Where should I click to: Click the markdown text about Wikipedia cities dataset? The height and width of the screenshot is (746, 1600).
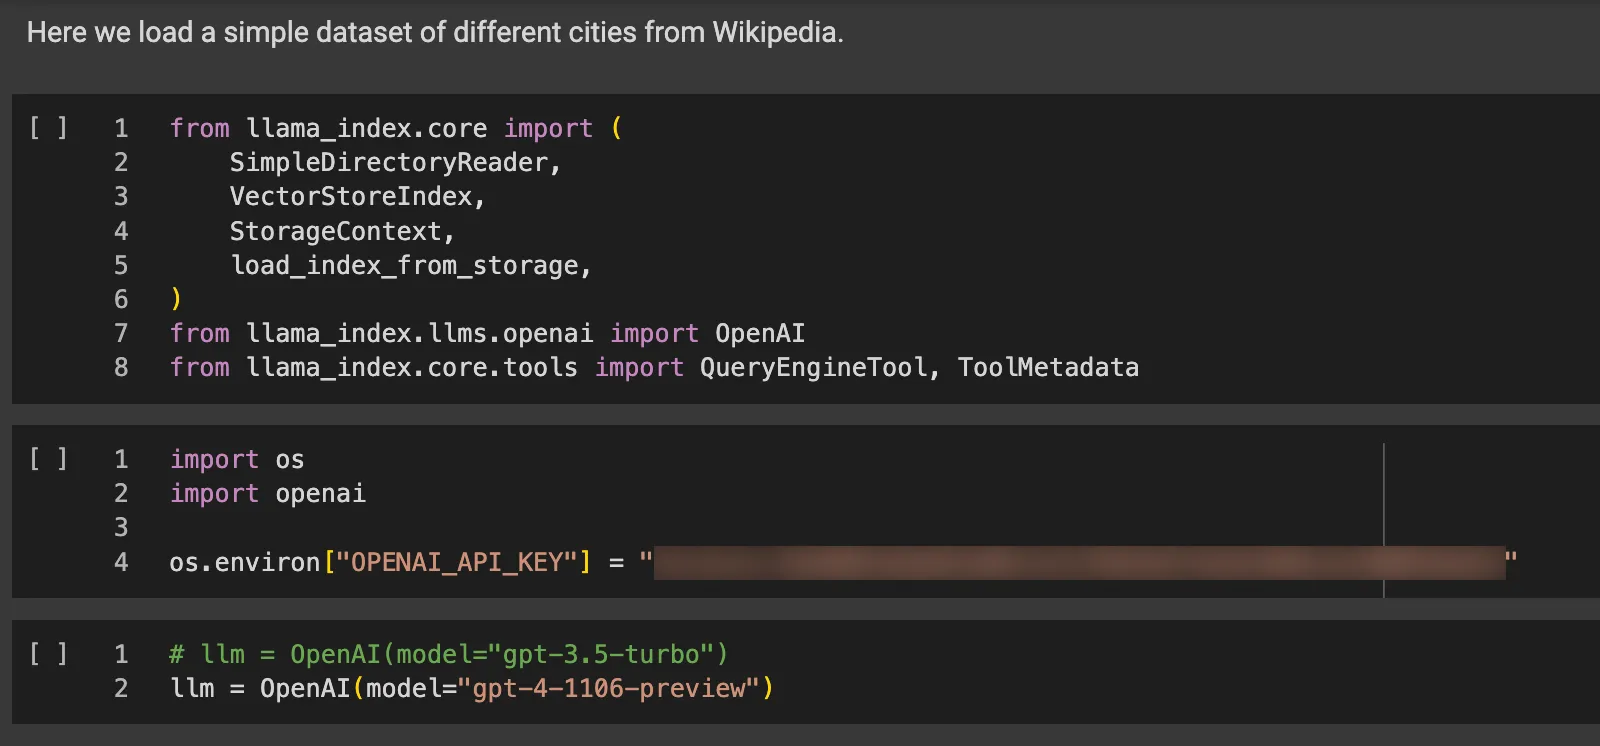tap(435, 33)
